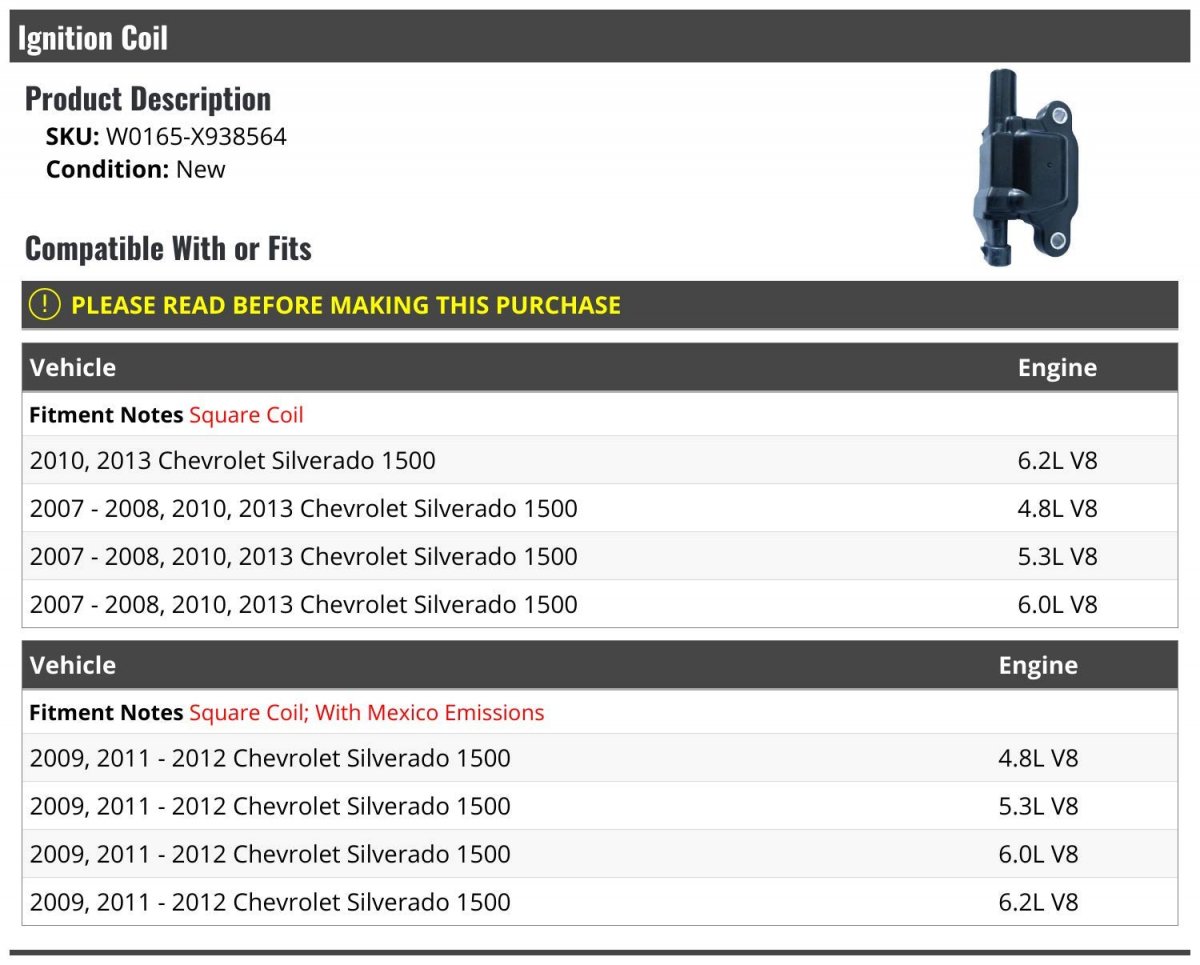This screenshot has width=1200, height=965.
Task: Click the first table's Vehicle column header
Action: [x=73, y=367]
